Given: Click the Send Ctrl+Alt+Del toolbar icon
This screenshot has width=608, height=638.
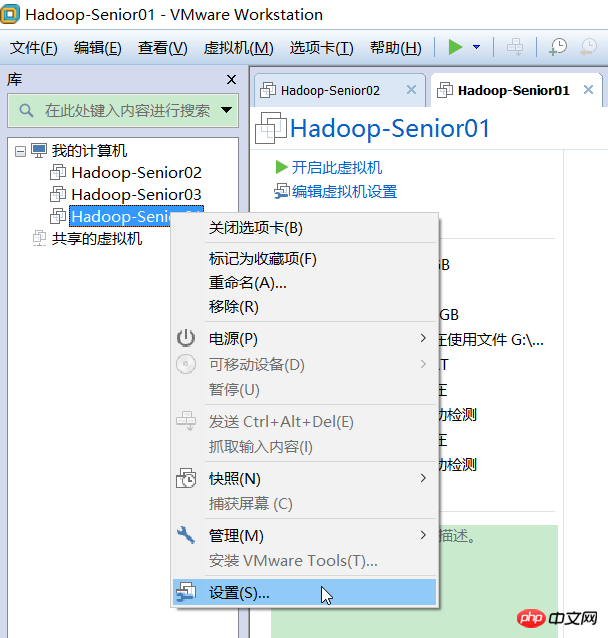Looking at the screenshot, I should [515, 47].
